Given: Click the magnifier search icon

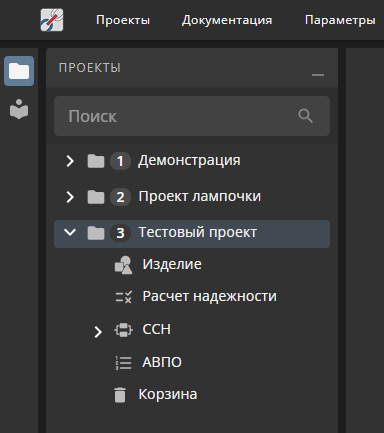Looking at the screenshot, I should 305,116.
